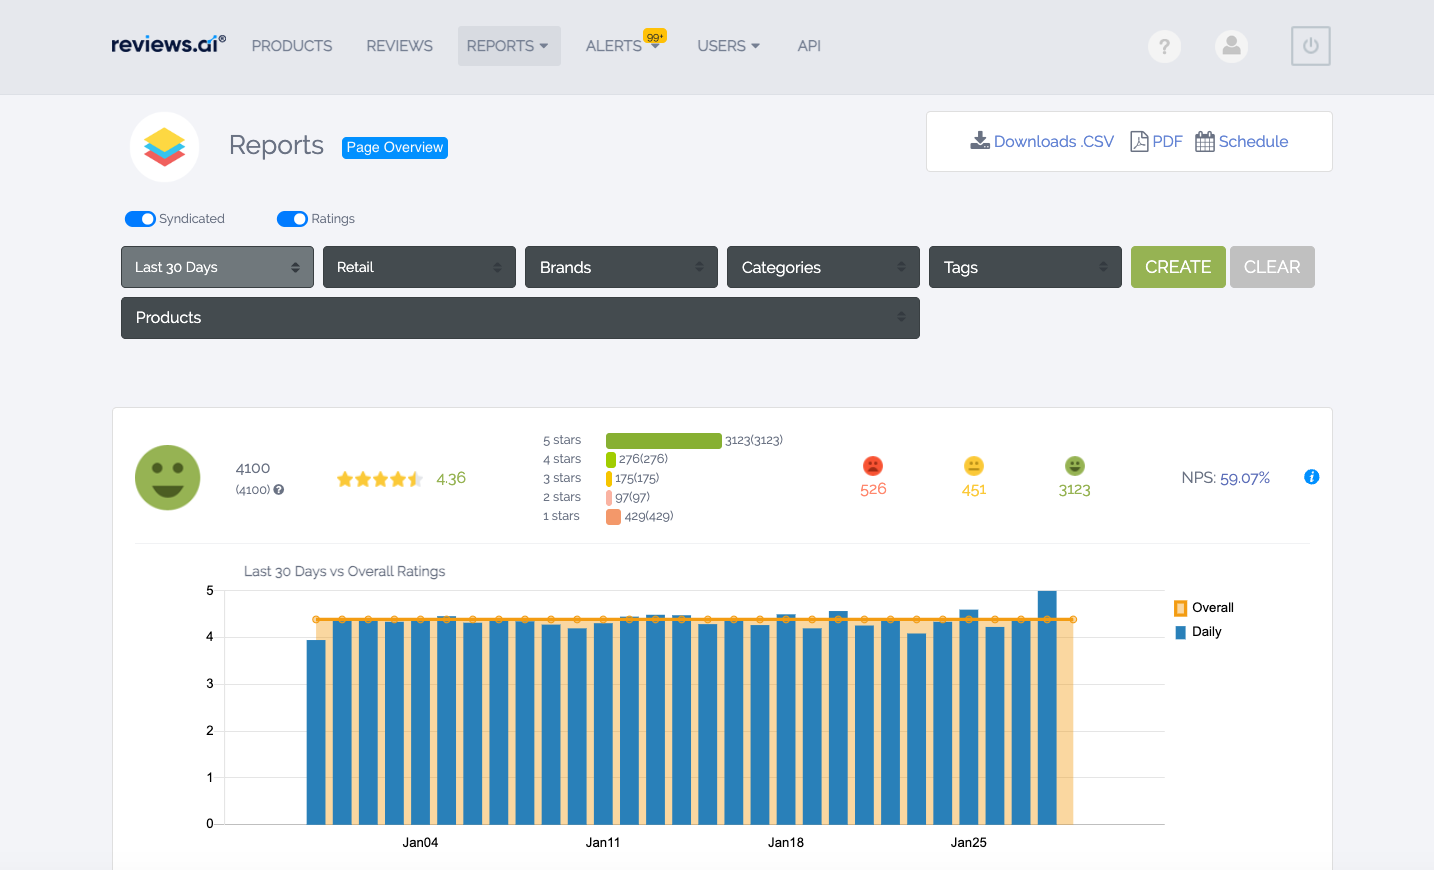
Task: Click the red angry face sentiment icon
Action: pos(872,467)
